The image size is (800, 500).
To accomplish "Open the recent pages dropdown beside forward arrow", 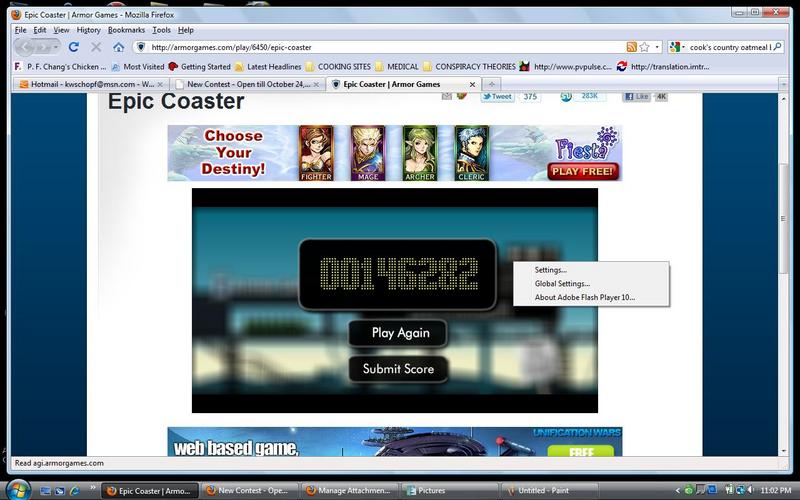I will pyautogui.click(x=55, y=47).
